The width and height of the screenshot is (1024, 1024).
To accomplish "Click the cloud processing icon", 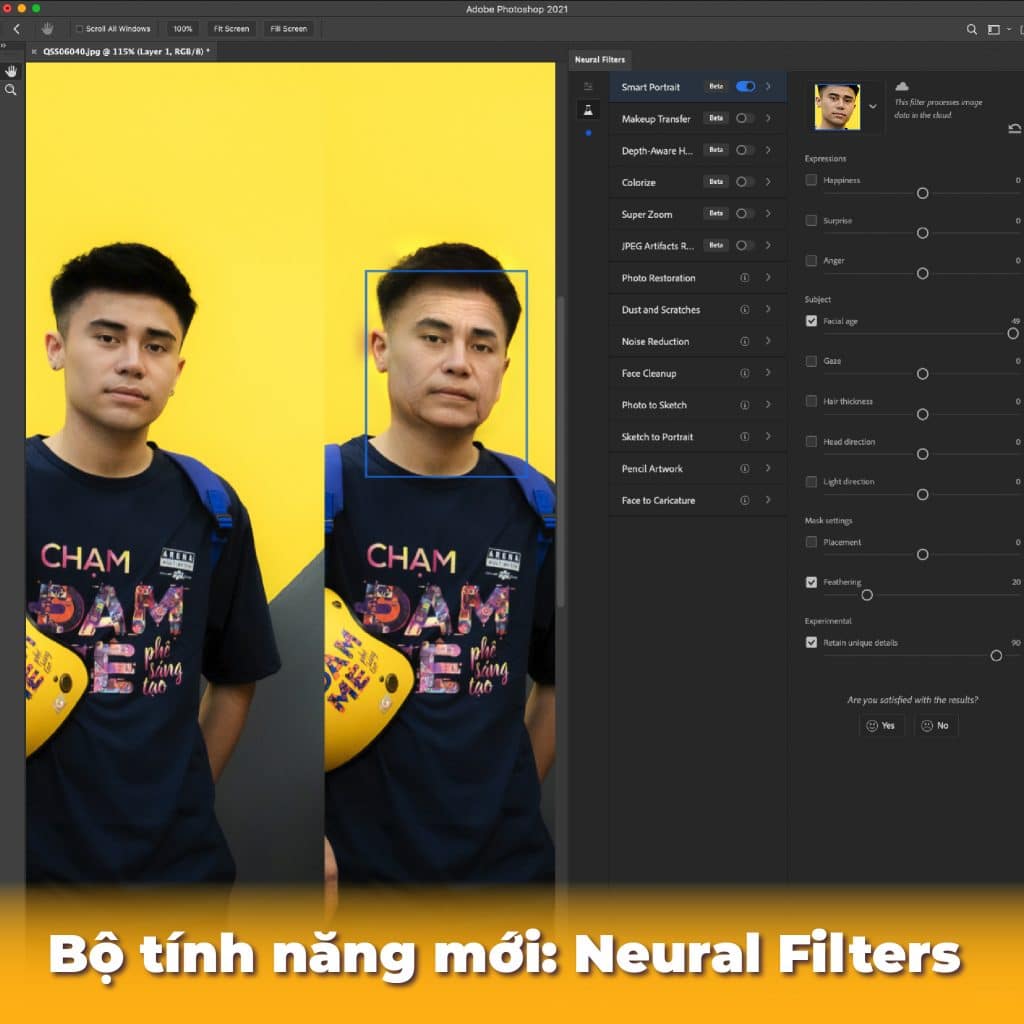I will coord(902,87).
